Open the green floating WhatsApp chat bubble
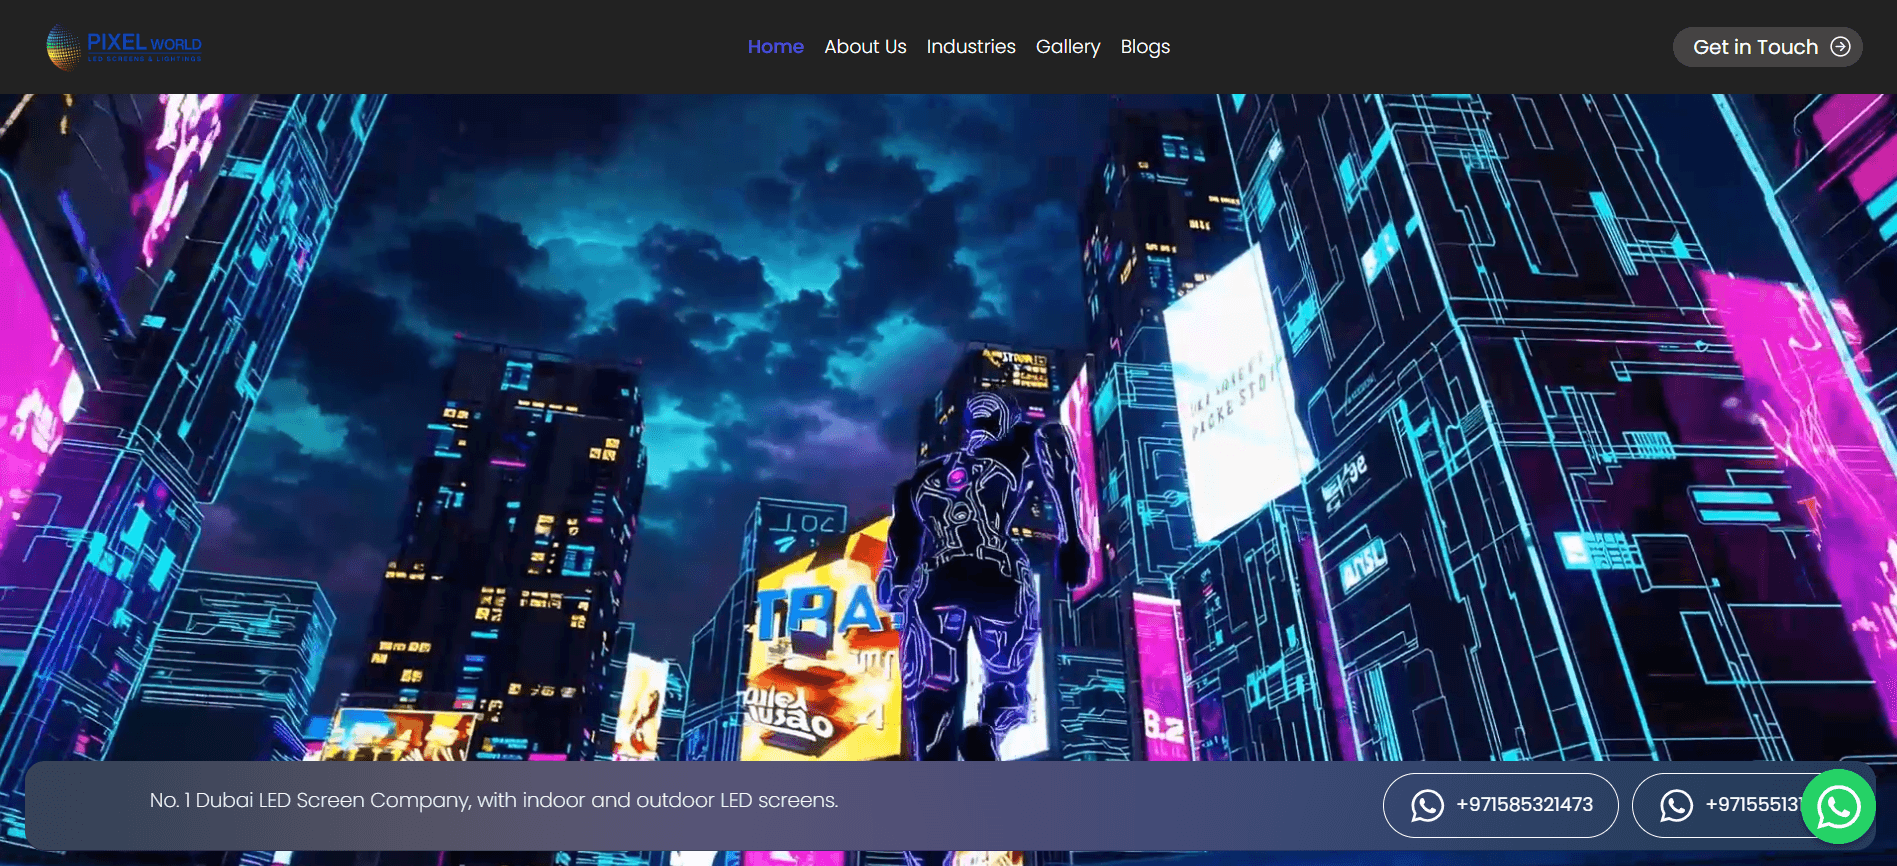This screenshot has height=866, width=1897. 1838,807
